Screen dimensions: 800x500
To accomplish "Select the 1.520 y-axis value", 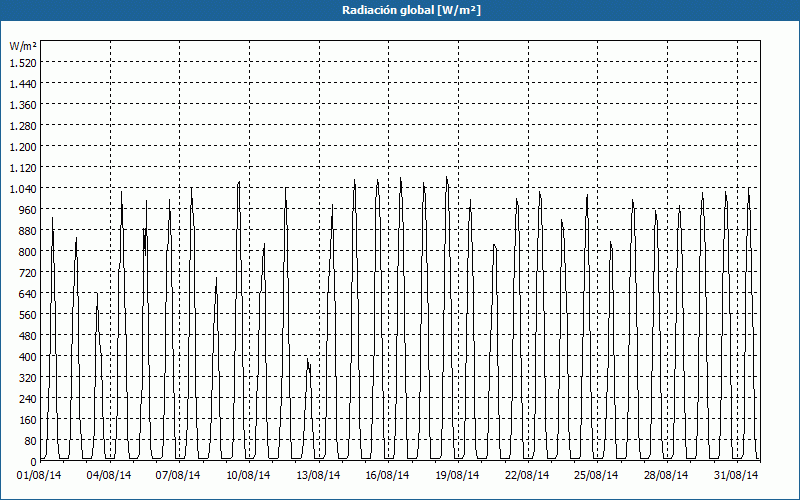I will (x=23, y=63).
